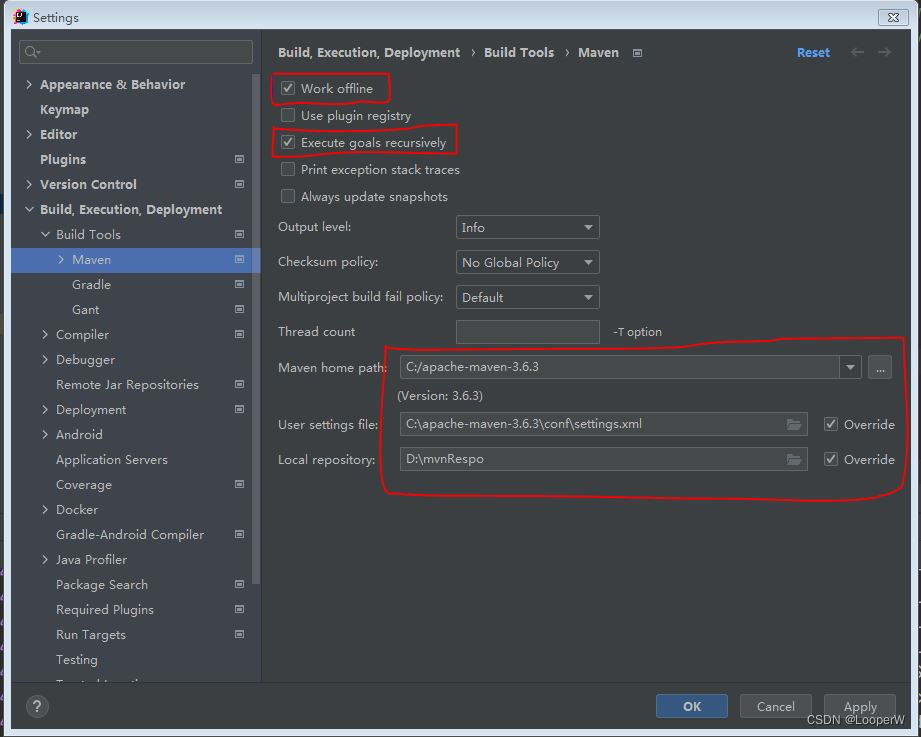Go back using the left arrow

(x=858, y=52)
